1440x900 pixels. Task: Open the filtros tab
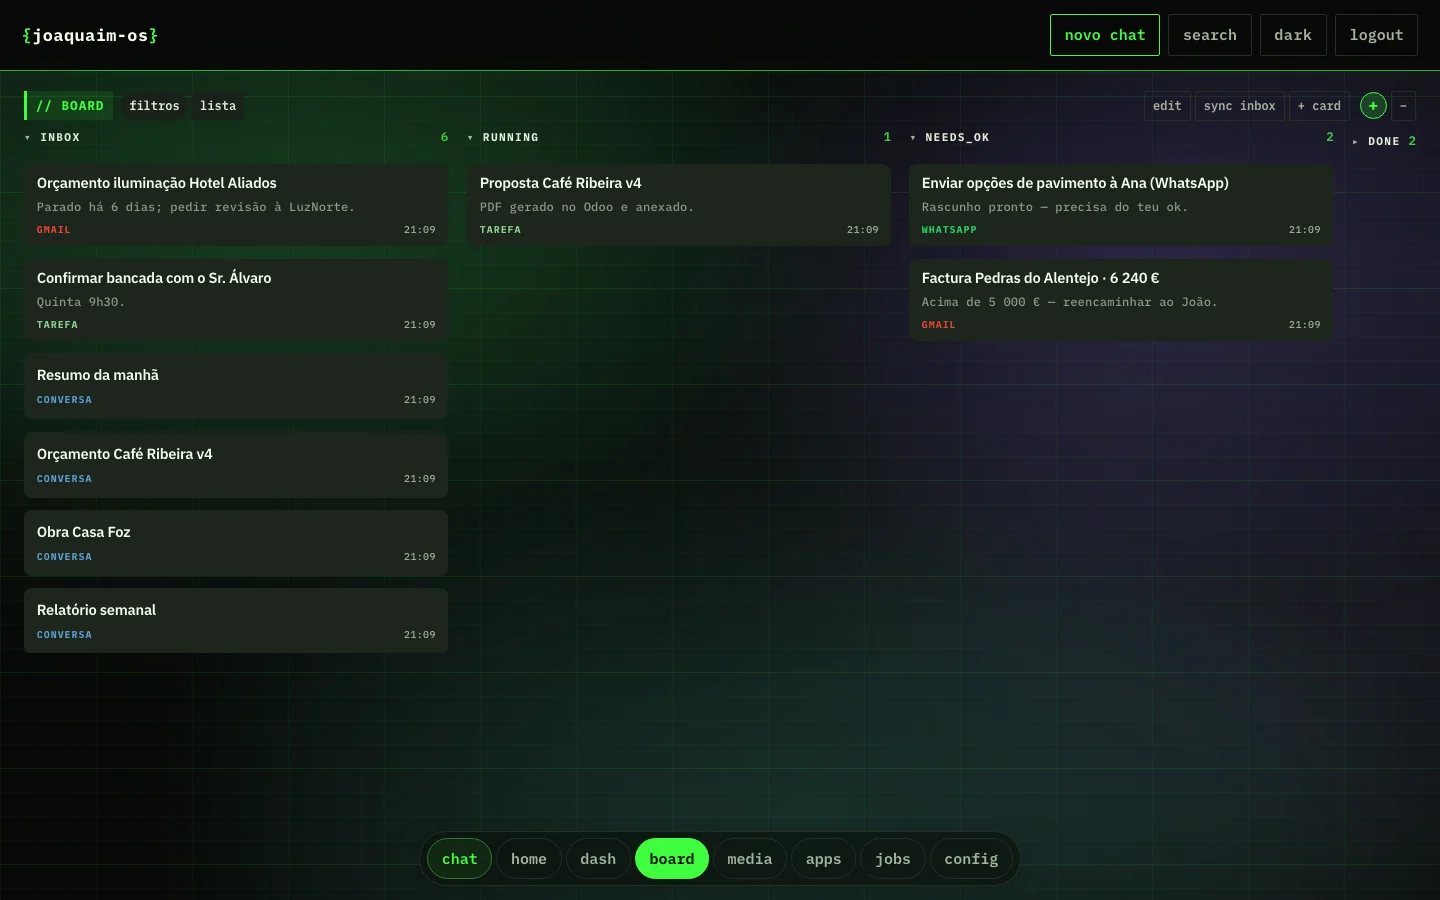click(x=154, y=106)
